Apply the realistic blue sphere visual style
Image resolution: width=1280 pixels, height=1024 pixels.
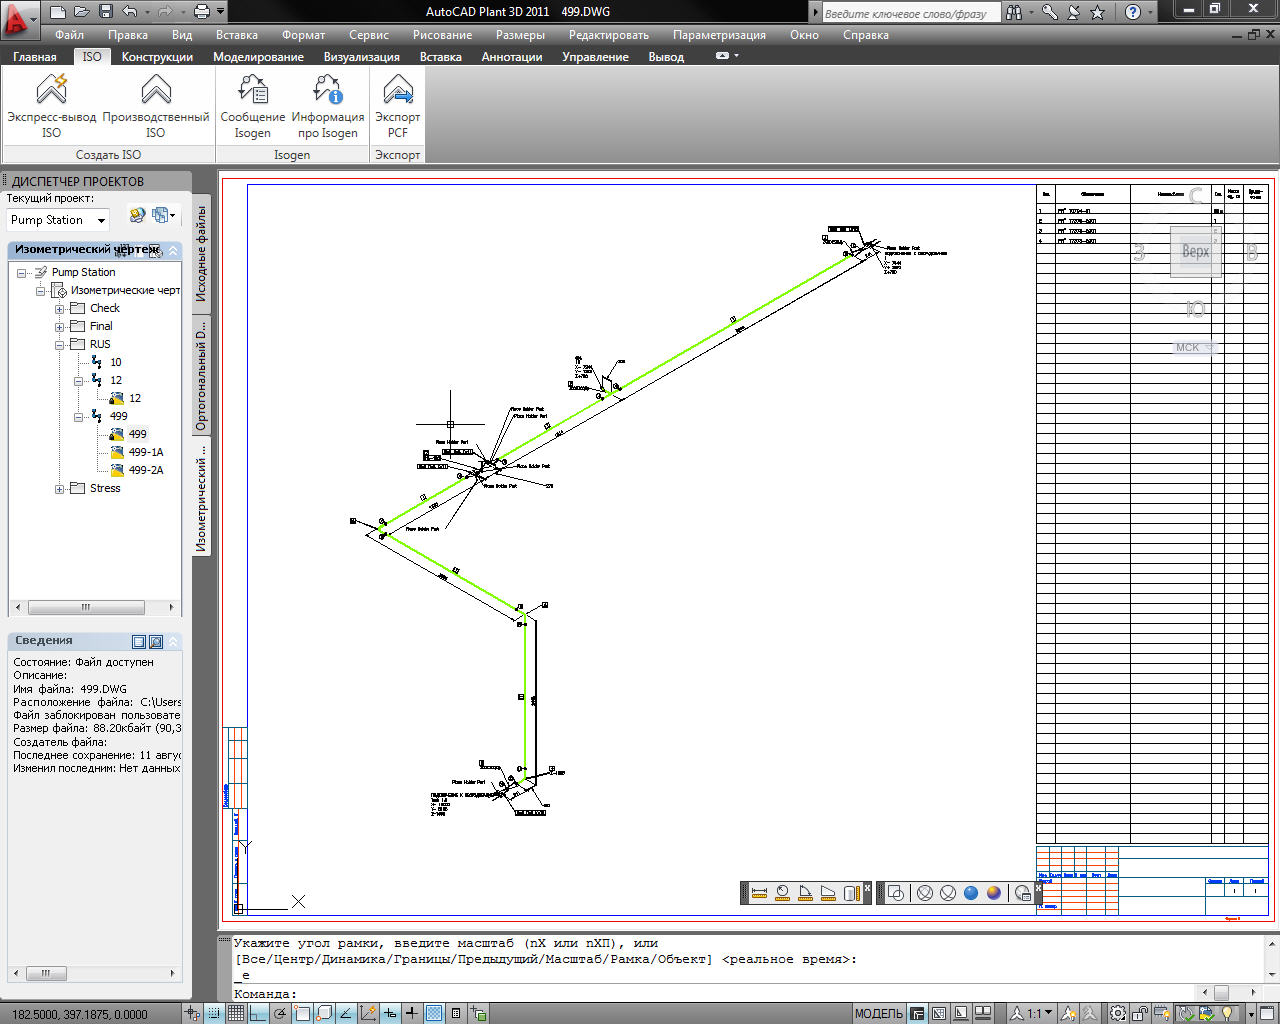970,893
